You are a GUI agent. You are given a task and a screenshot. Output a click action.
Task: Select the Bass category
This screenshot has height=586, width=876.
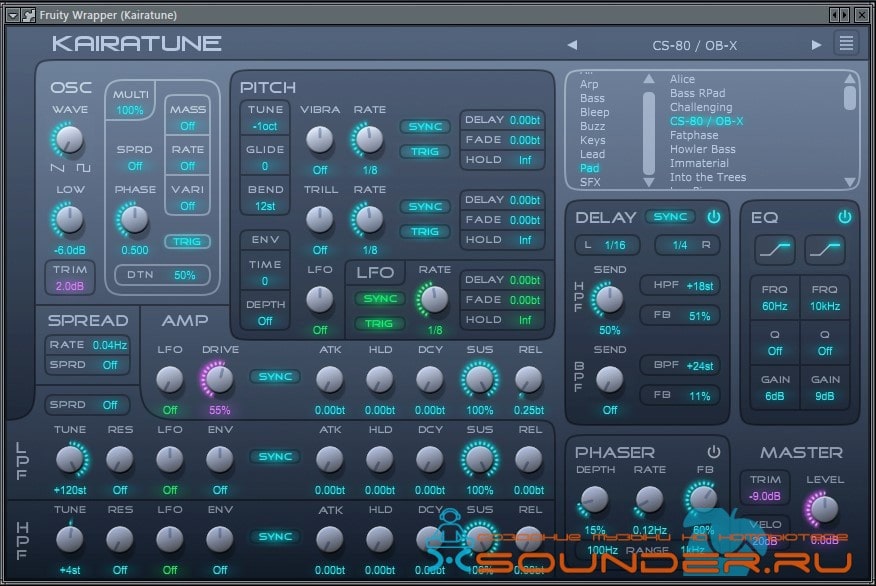[x=592, y=98]
